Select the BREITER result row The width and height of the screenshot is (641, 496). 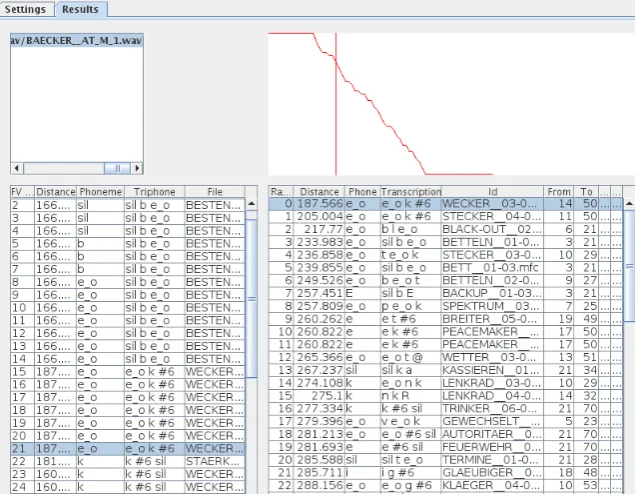[446, 319]
